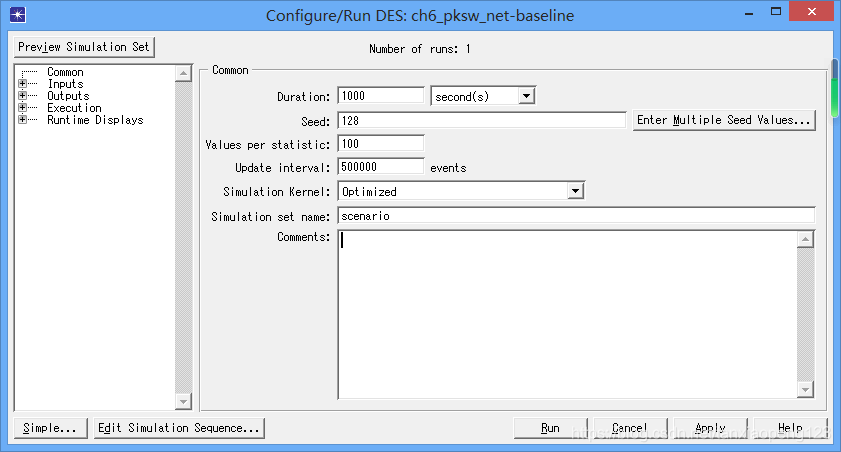Select Inputs in the settings tree
841x452 pixels.
65,84
